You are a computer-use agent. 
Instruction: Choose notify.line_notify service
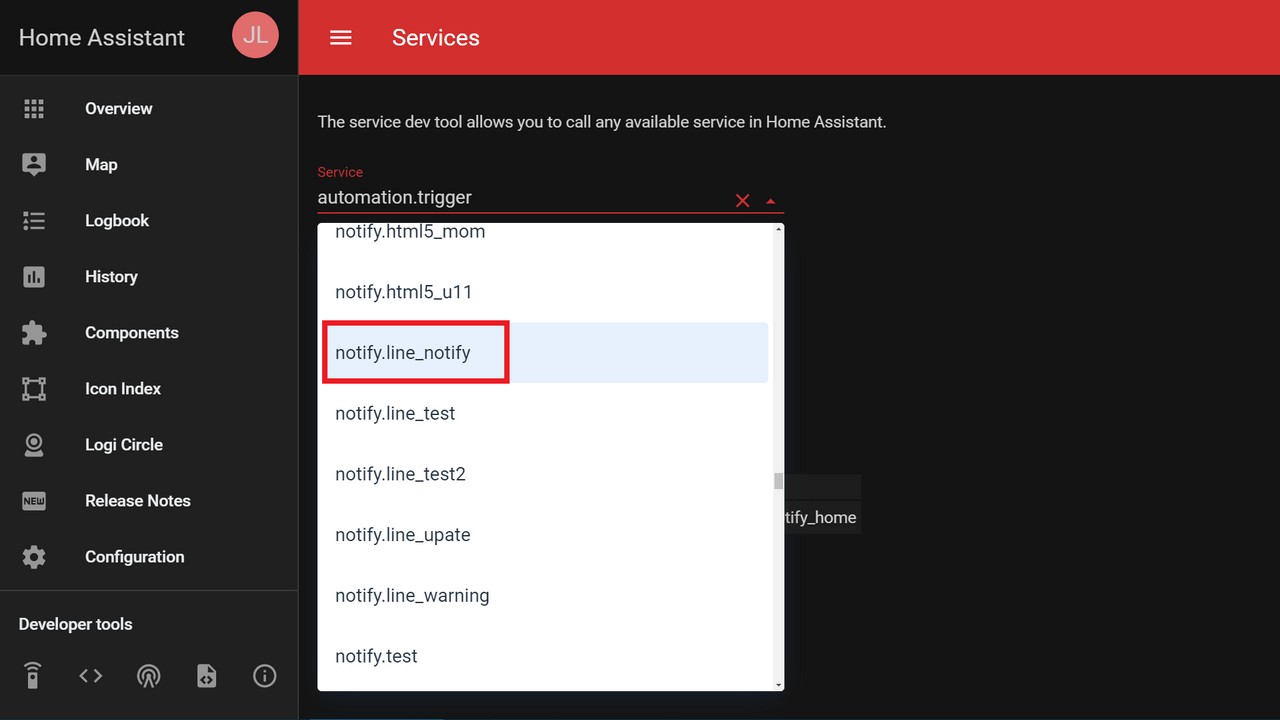pyautogui.click(x=543, y=353)
